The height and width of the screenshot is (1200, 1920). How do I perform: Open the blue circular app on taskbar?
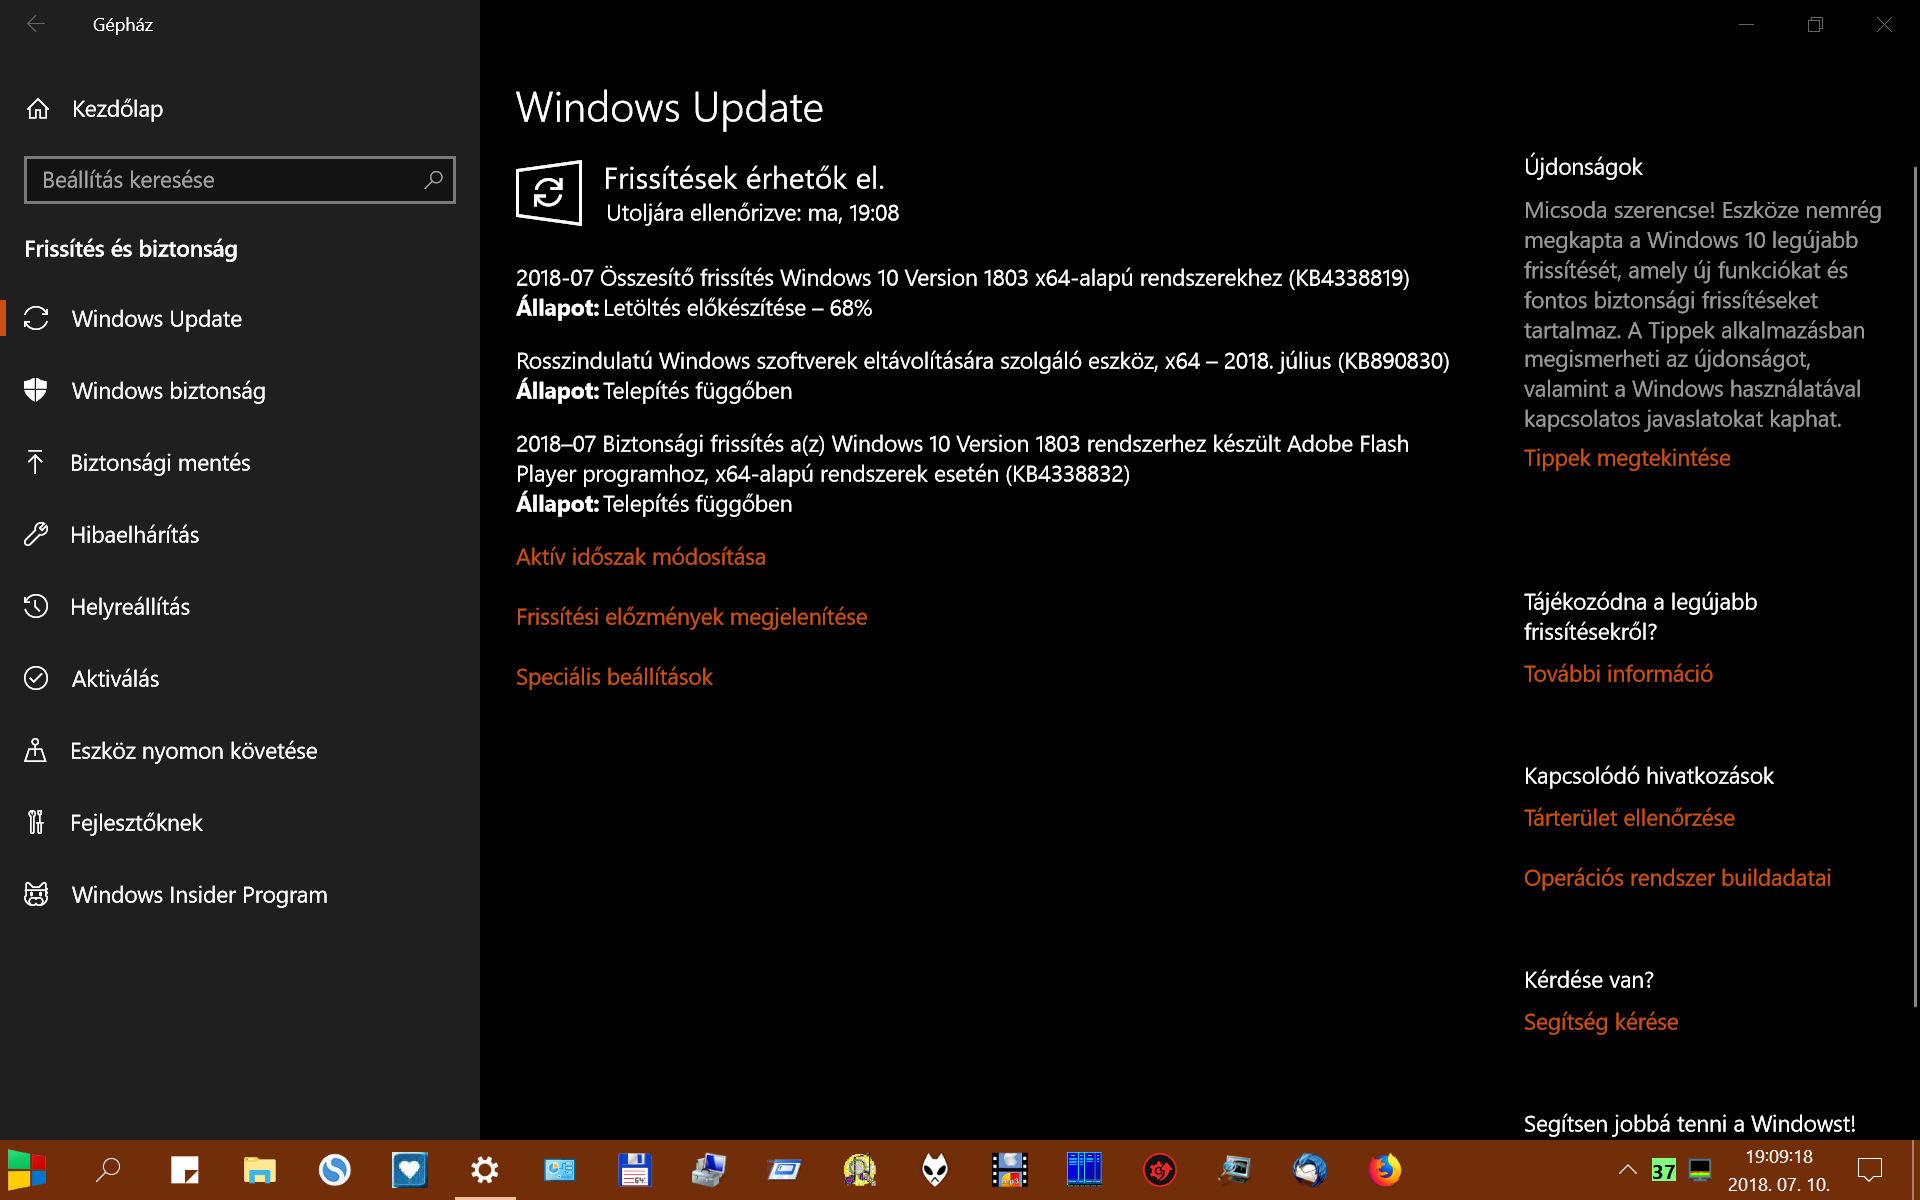[335, 1170]
